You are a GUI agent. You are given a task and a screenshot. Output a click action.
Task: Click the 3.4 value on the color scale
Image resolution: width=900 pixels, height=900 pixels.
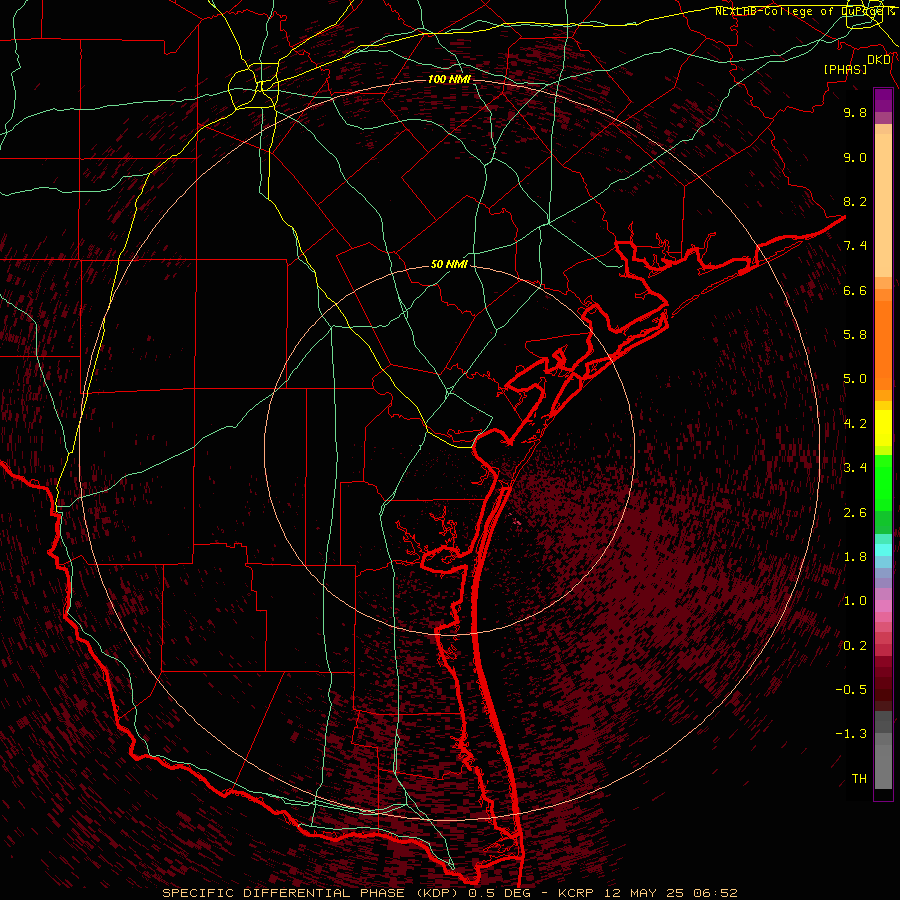click(855, 468)
